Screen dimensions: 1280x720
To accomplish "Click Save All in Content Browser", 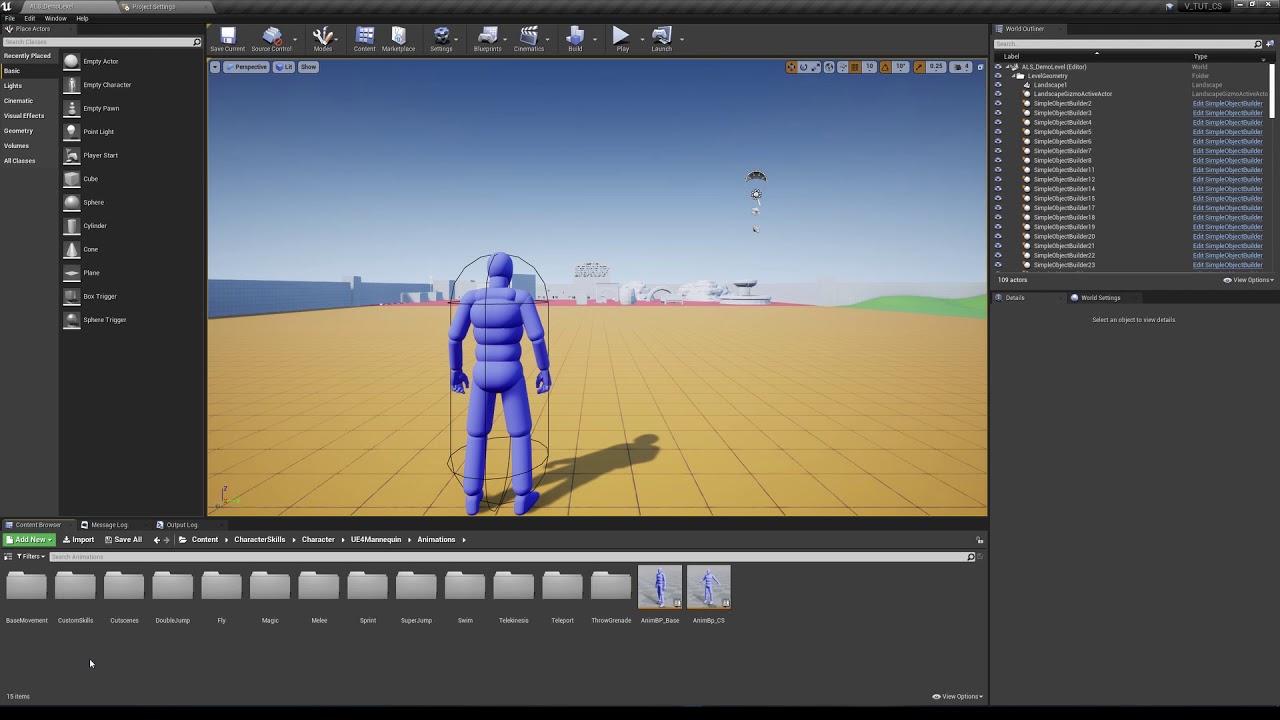I will [122, 540].
